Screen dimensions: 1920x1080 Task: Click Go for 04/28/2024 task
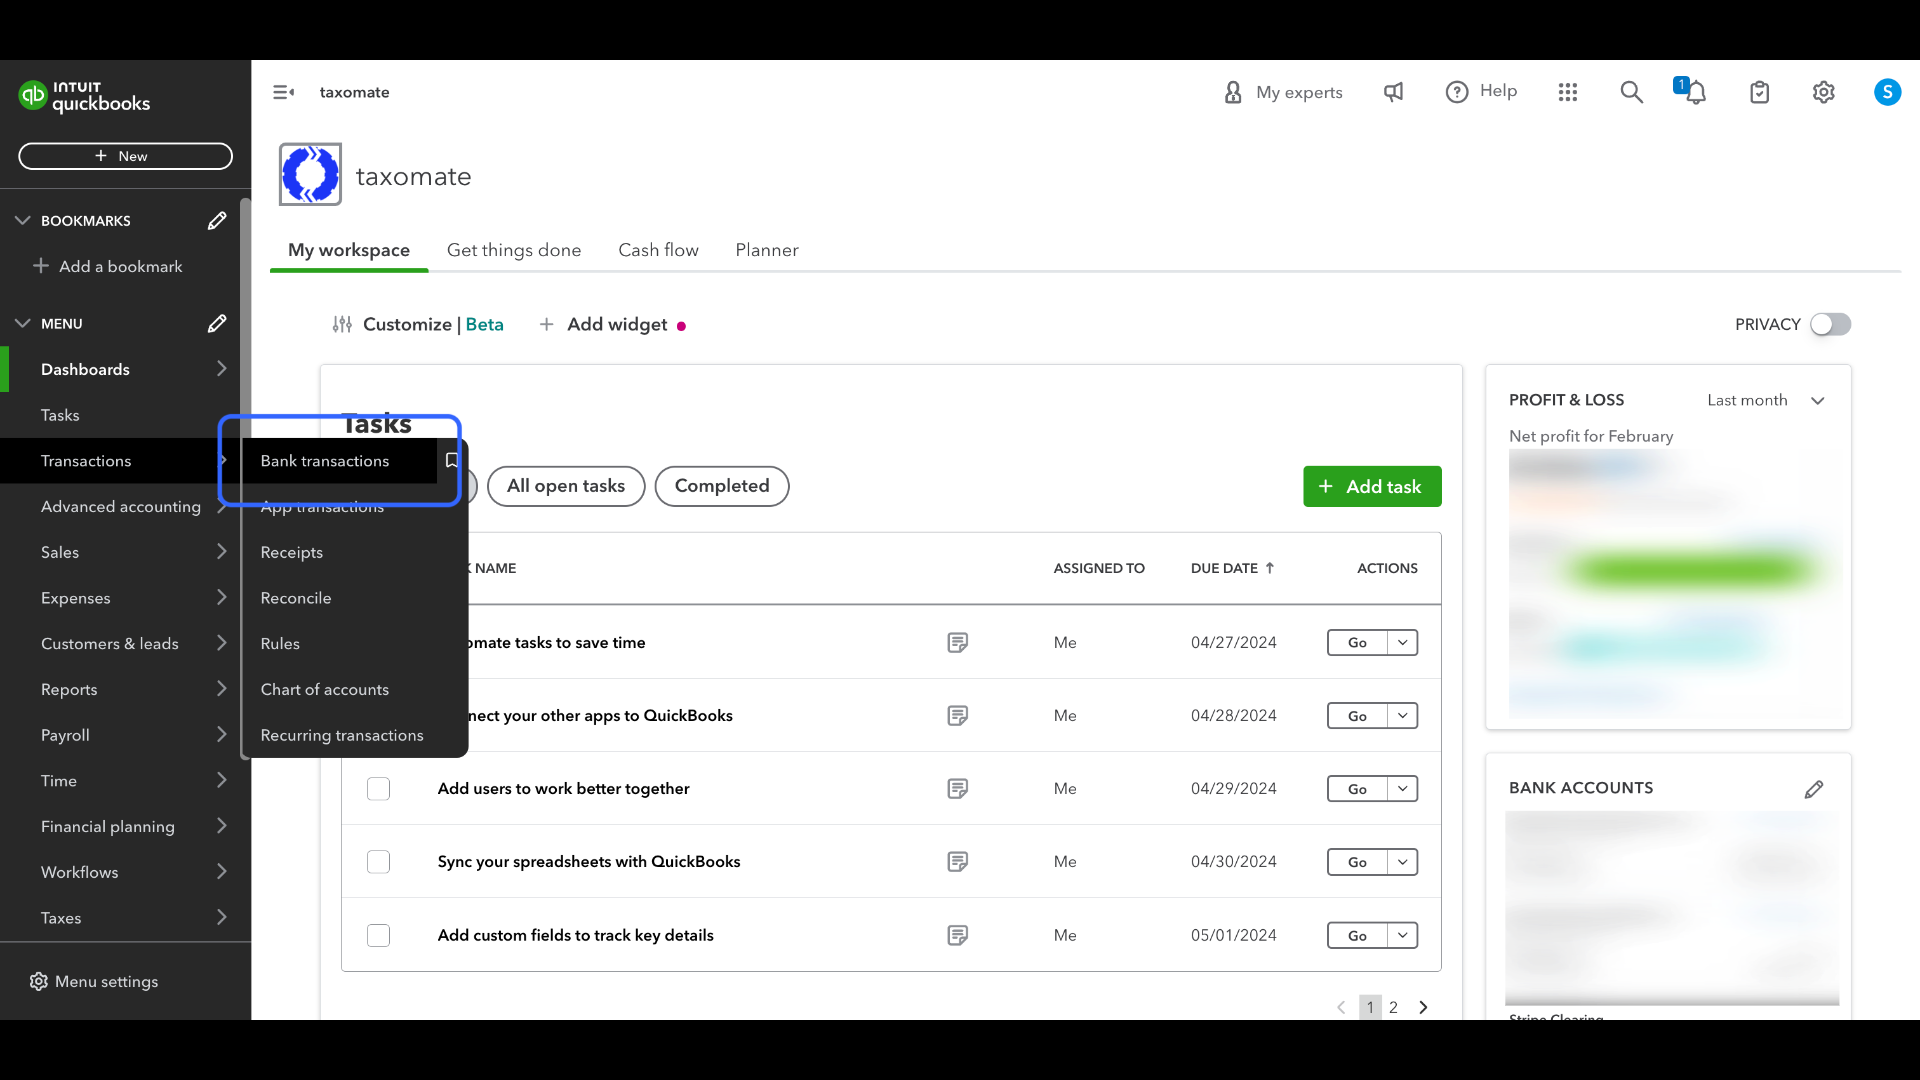click(x=1357, y=716)
